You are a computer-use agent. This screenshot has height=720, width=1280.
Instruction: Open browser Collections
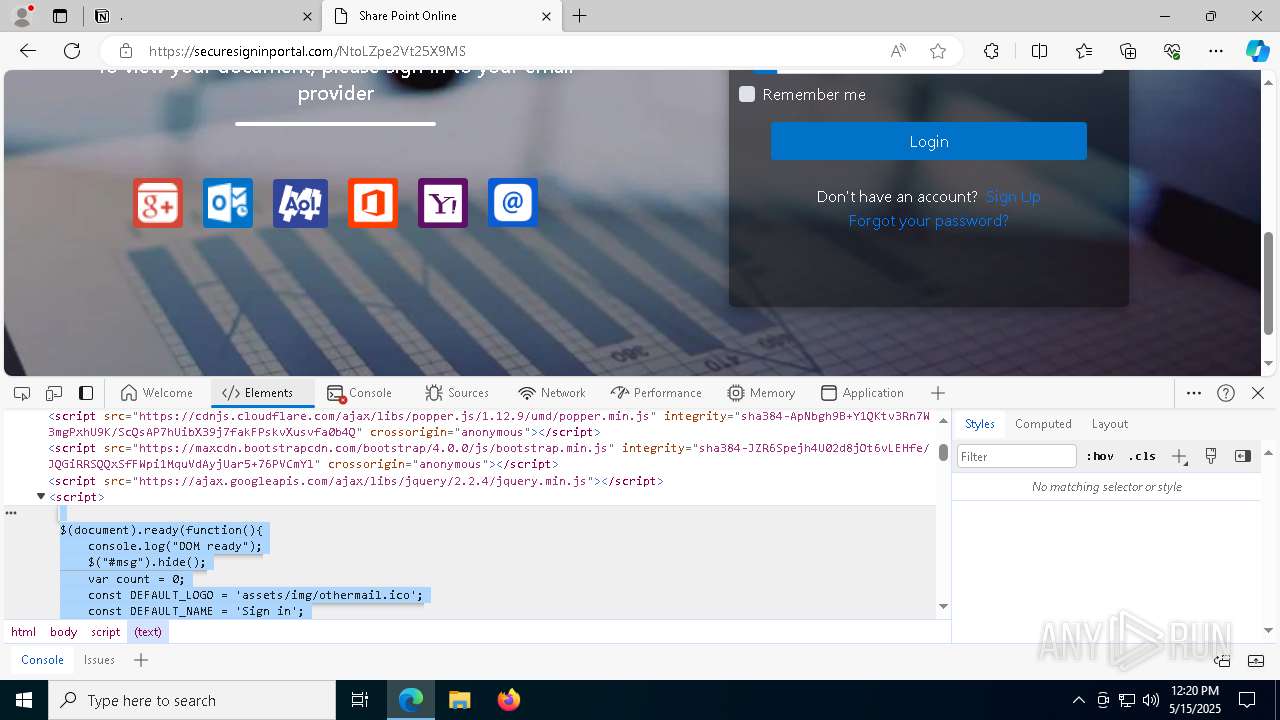pyautogui.click(x=1128, y=51)
